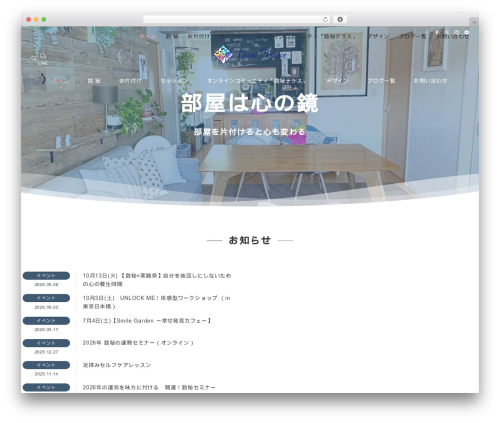This screenshot has height=423, width=500.
Task: Click the 部屋を片付けると心も変わる subtitle text
Action: pyautogui.click(x=250, y=132)
